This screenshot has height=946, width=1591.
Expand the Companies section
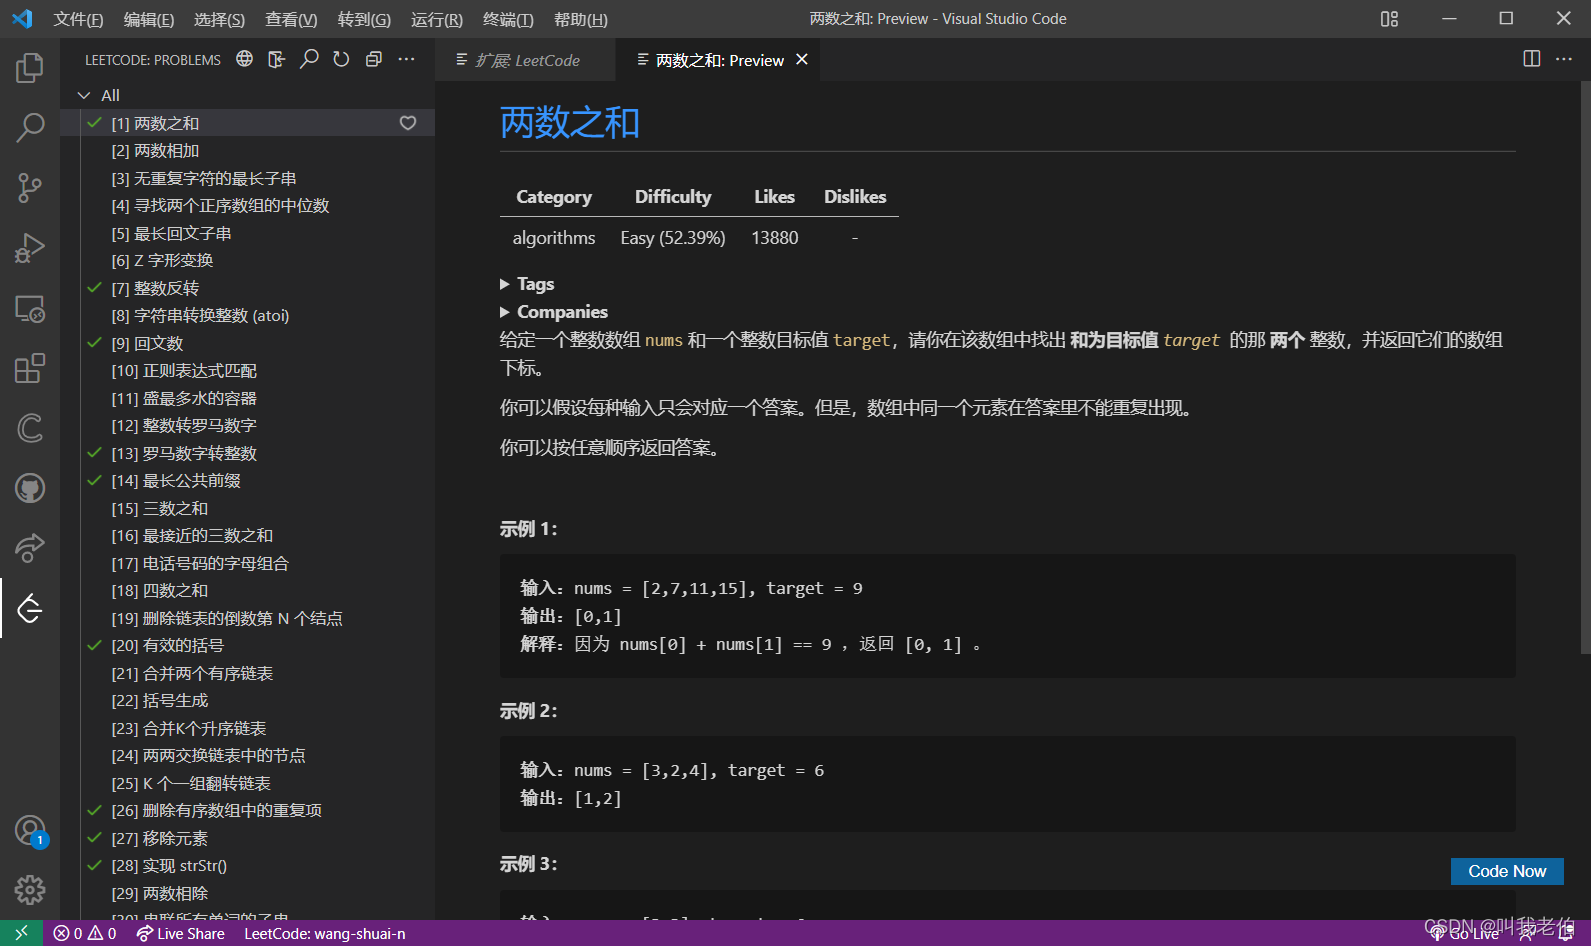[554, 312]
